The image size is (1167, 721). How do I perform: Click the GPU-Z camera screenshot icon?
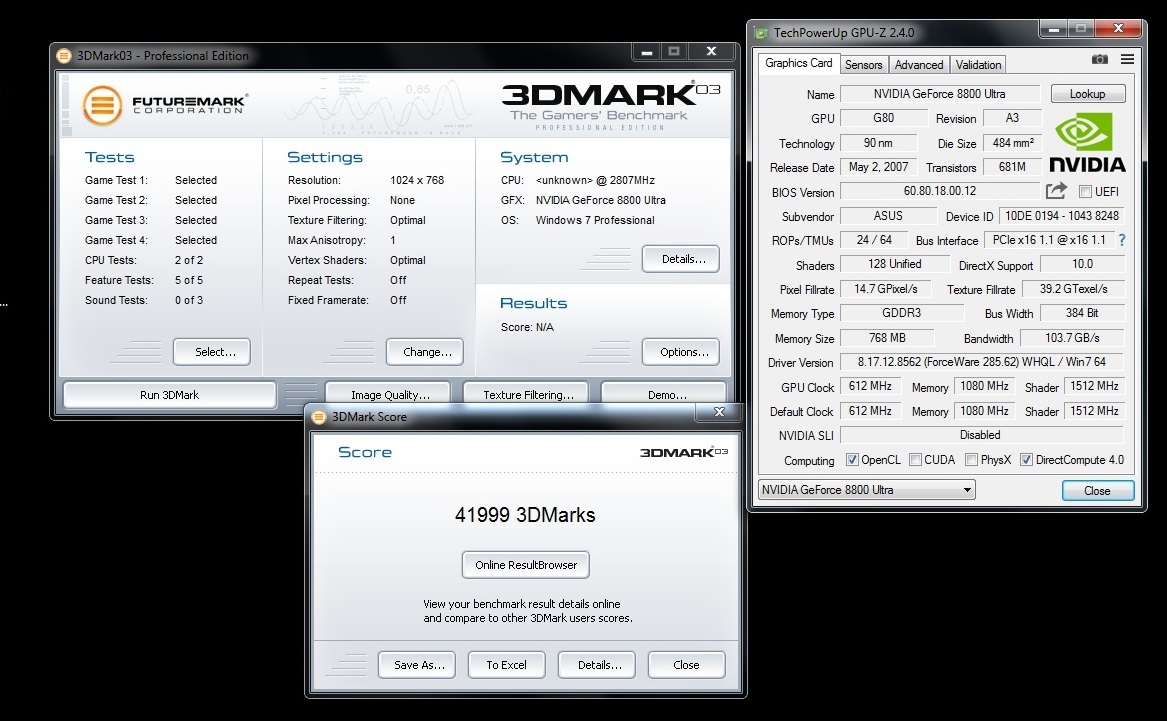tap(1100, 60)
